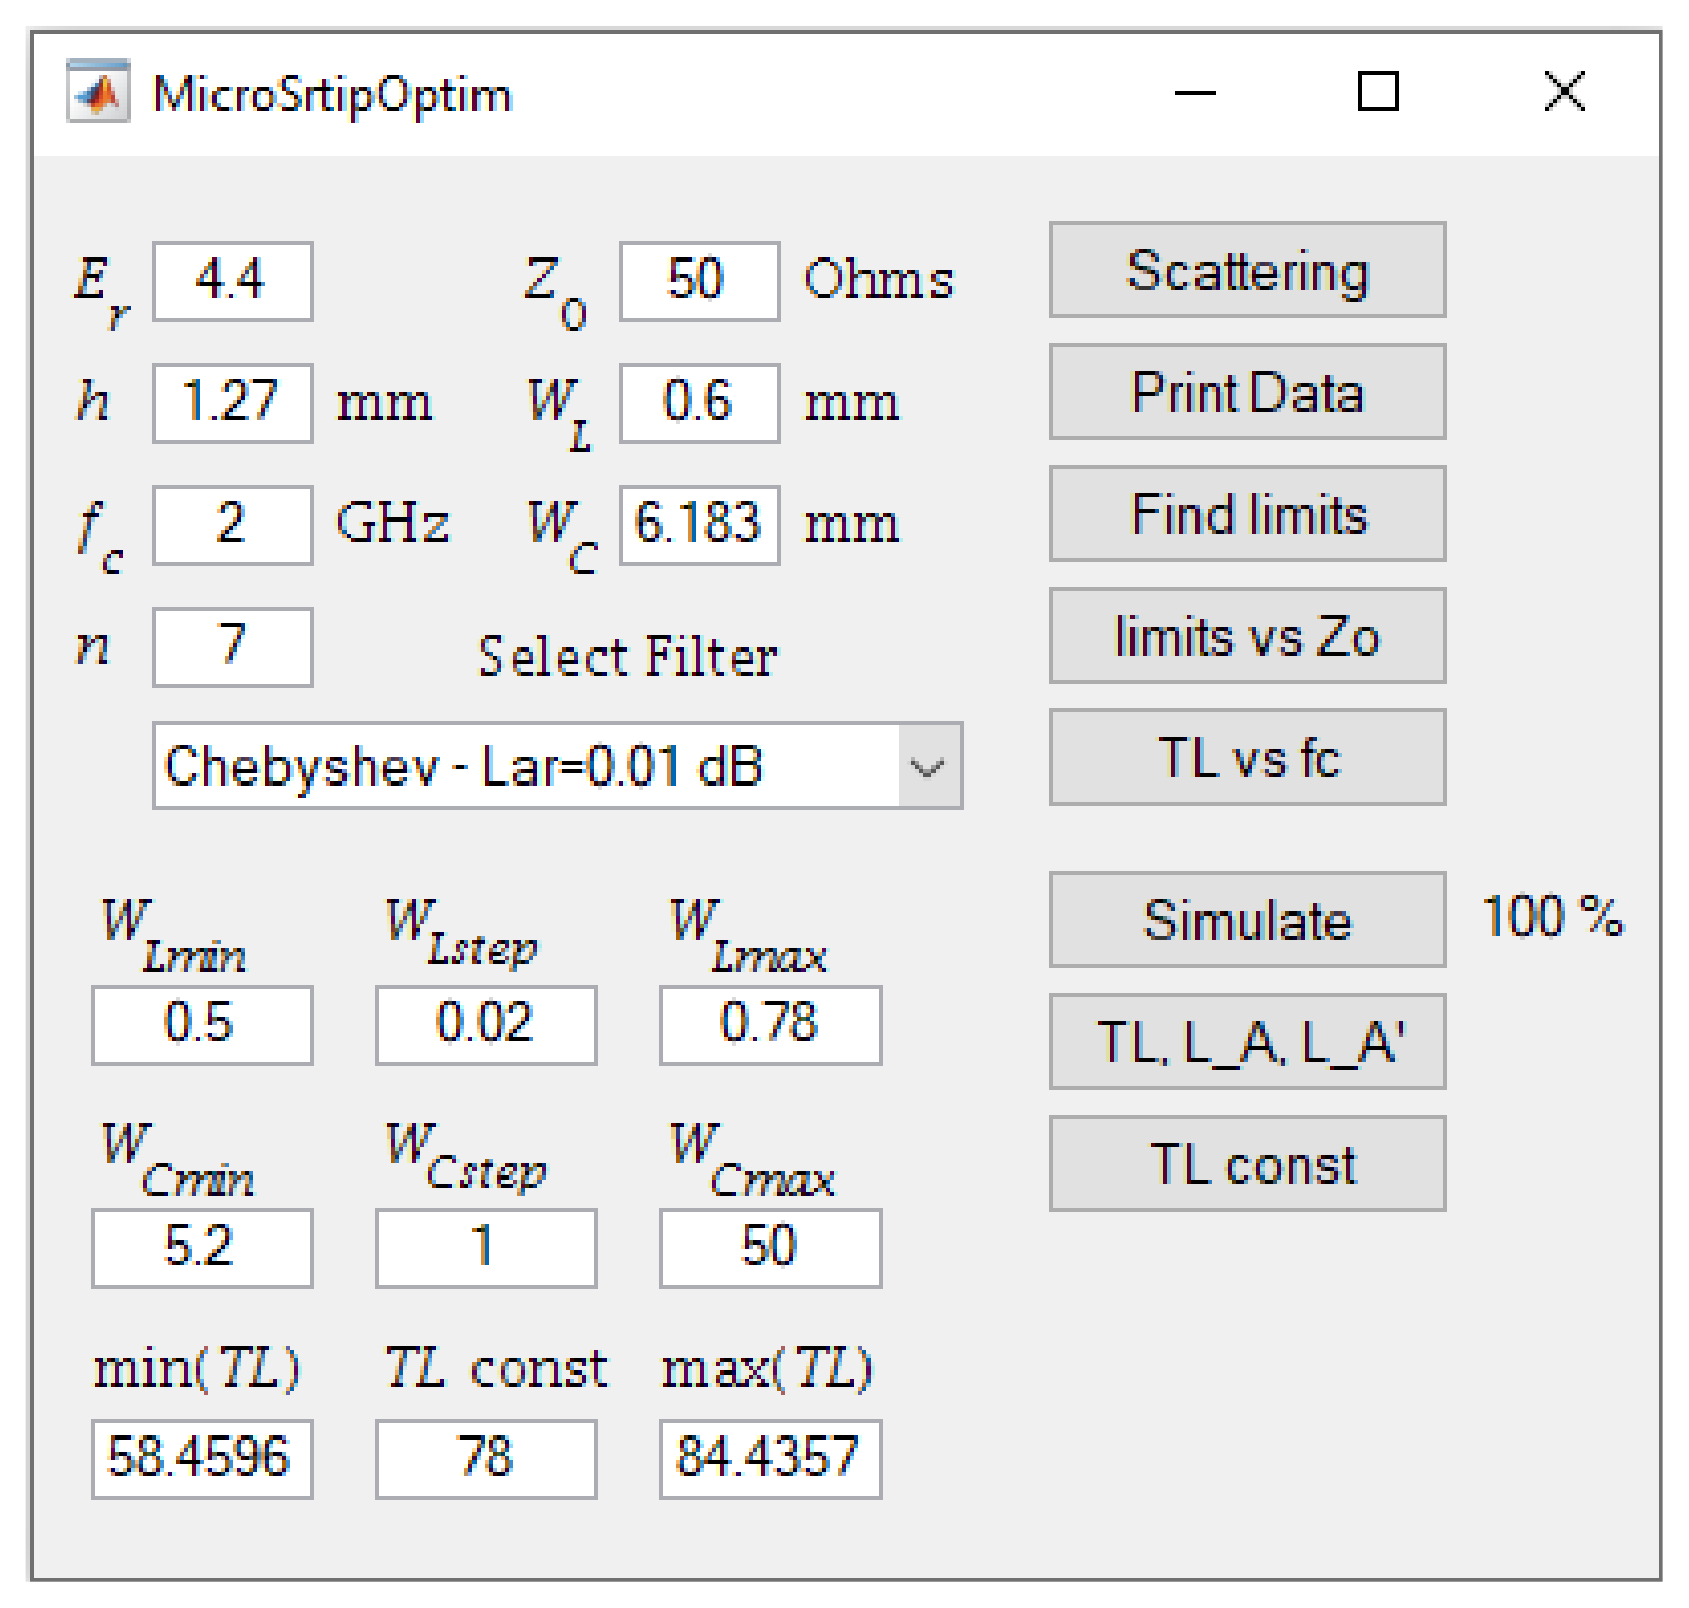This screenshot has width=1689, height=1608.
Task: Edit the WLstep field showing 0.02
Action: coord(485,1025)
